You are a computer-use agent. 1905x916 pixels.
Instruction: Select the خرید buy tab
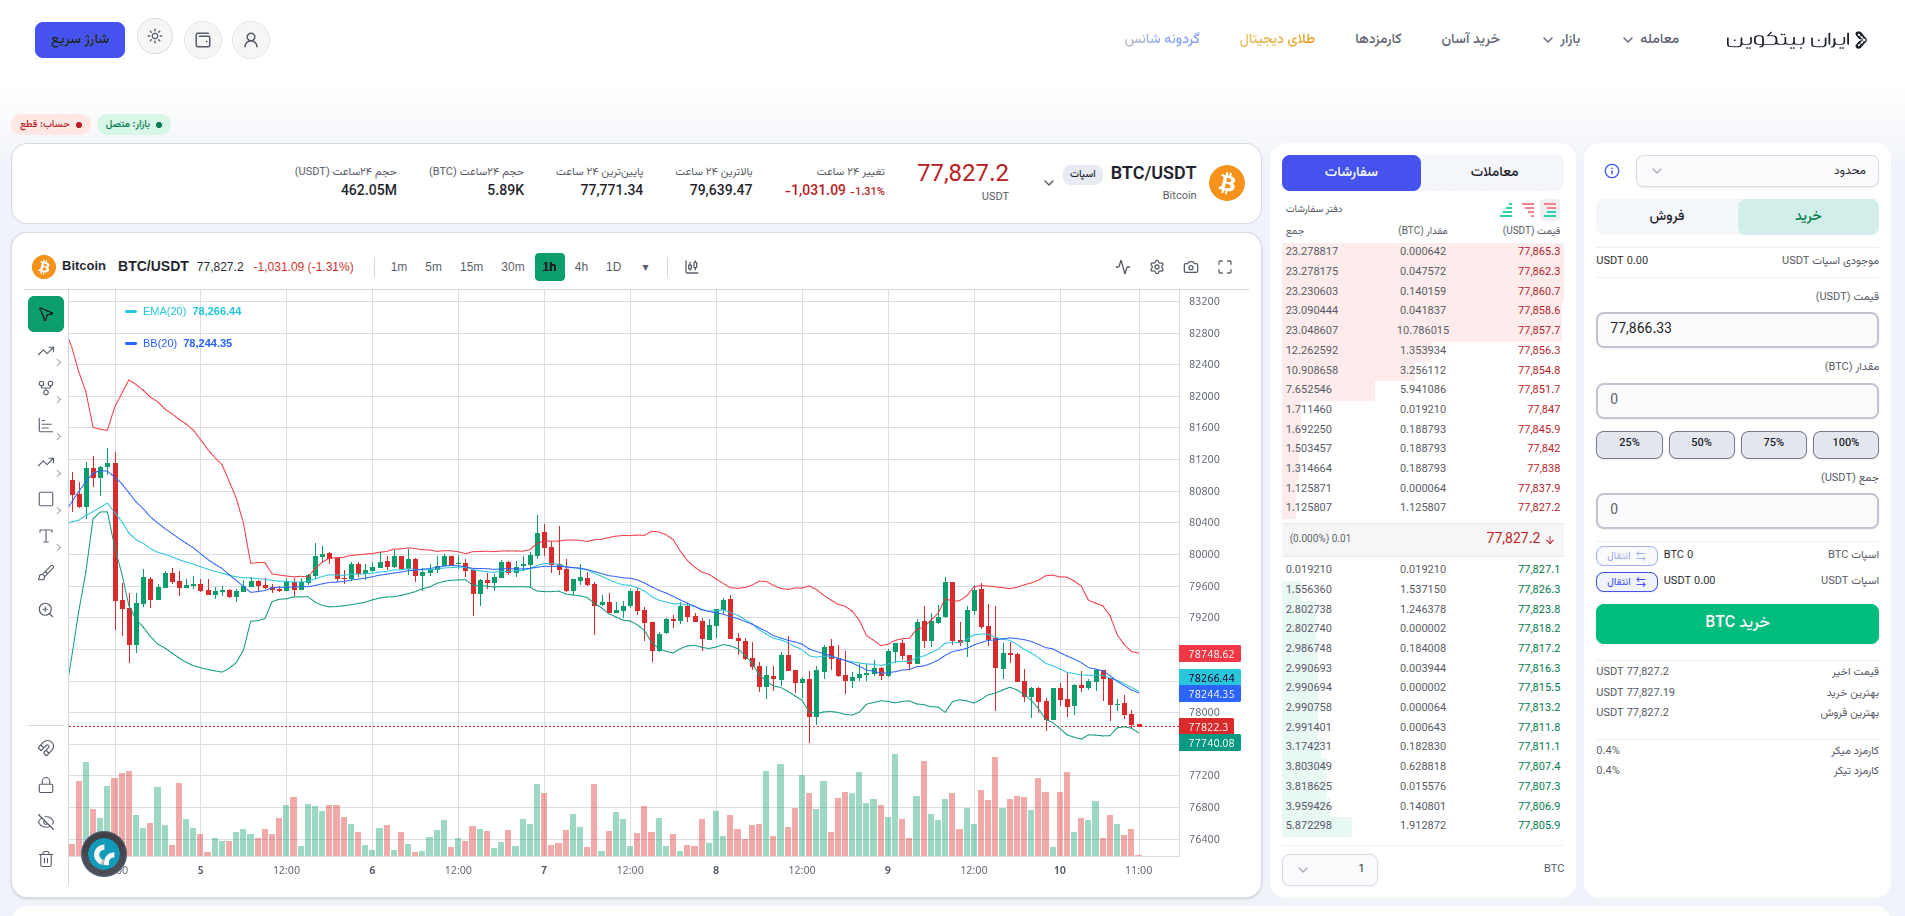[1808, 216]
